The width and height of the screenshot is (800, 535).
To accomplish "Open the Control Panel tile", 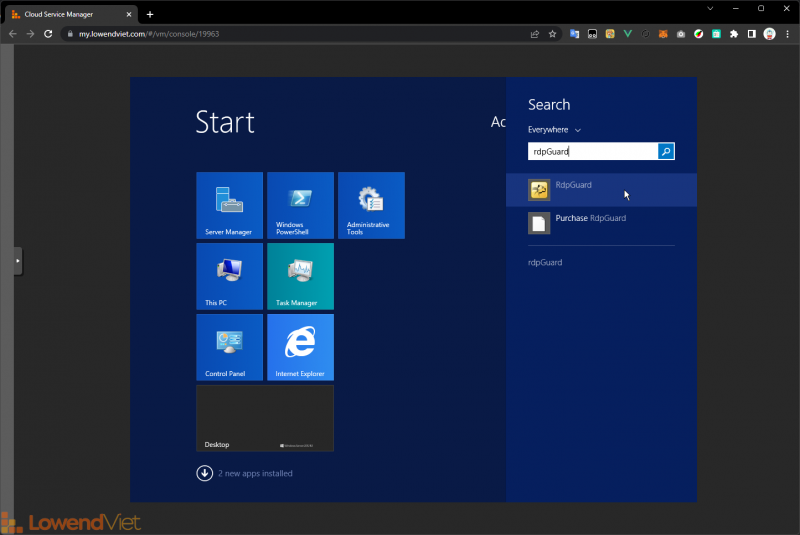I will click(x=230, y=347).
